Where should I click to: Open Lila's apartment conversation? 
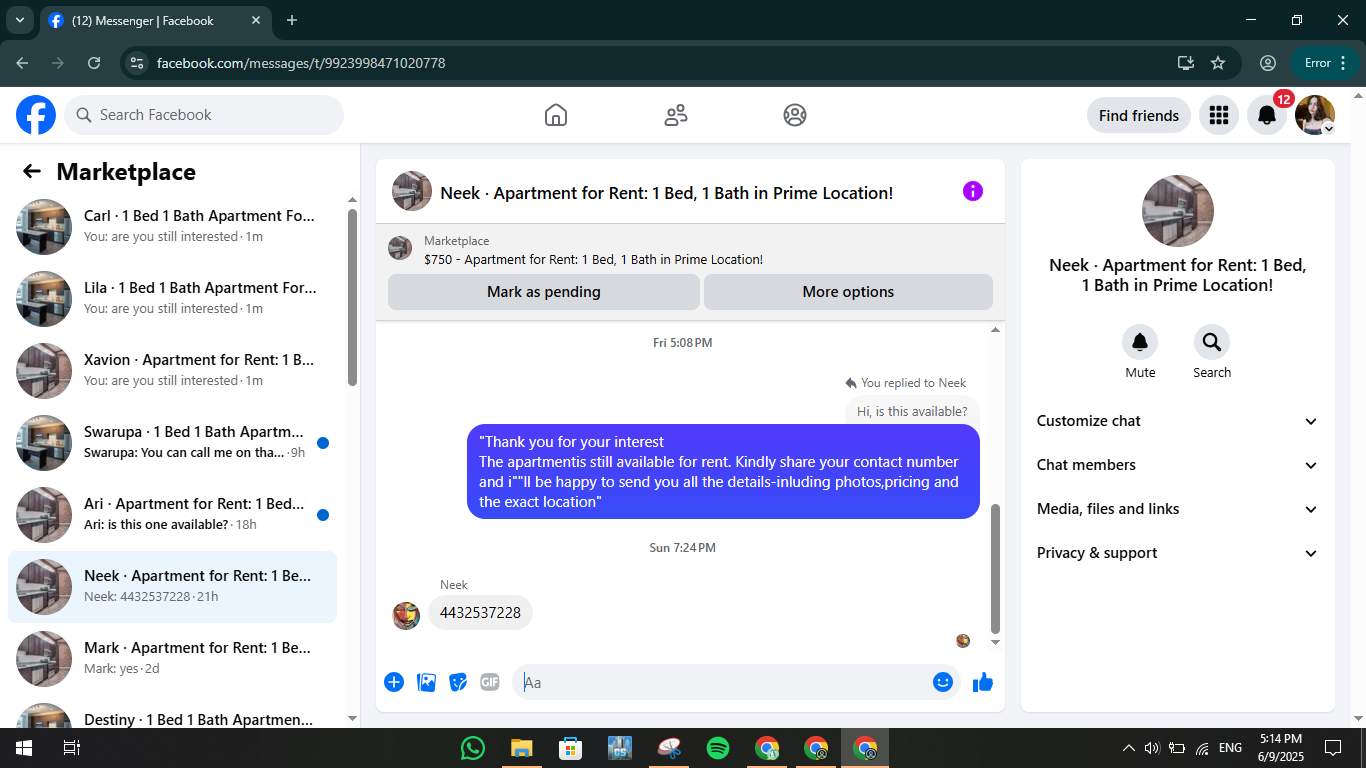pyautogui.click(x=172, y=298)
